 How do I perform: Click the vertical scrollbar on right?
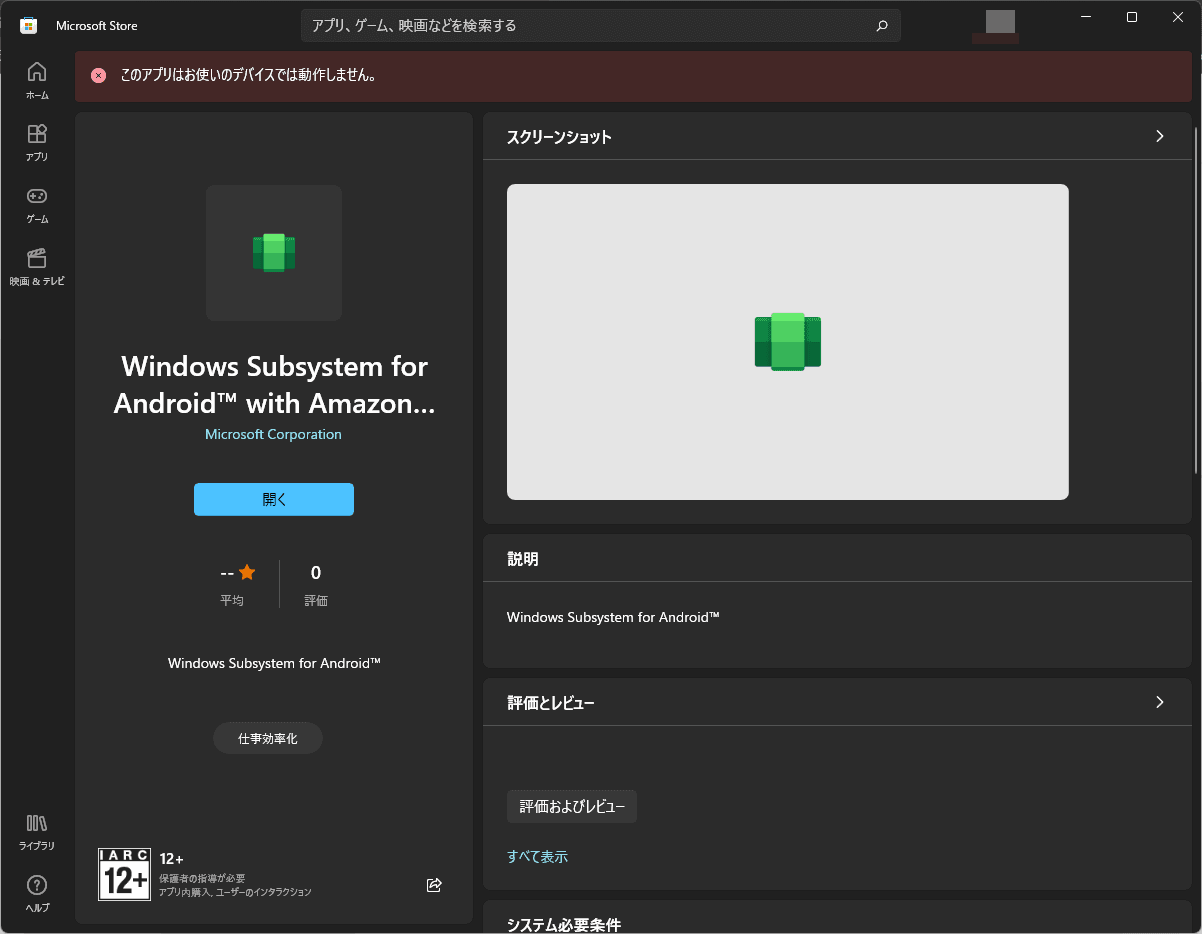1196,300
